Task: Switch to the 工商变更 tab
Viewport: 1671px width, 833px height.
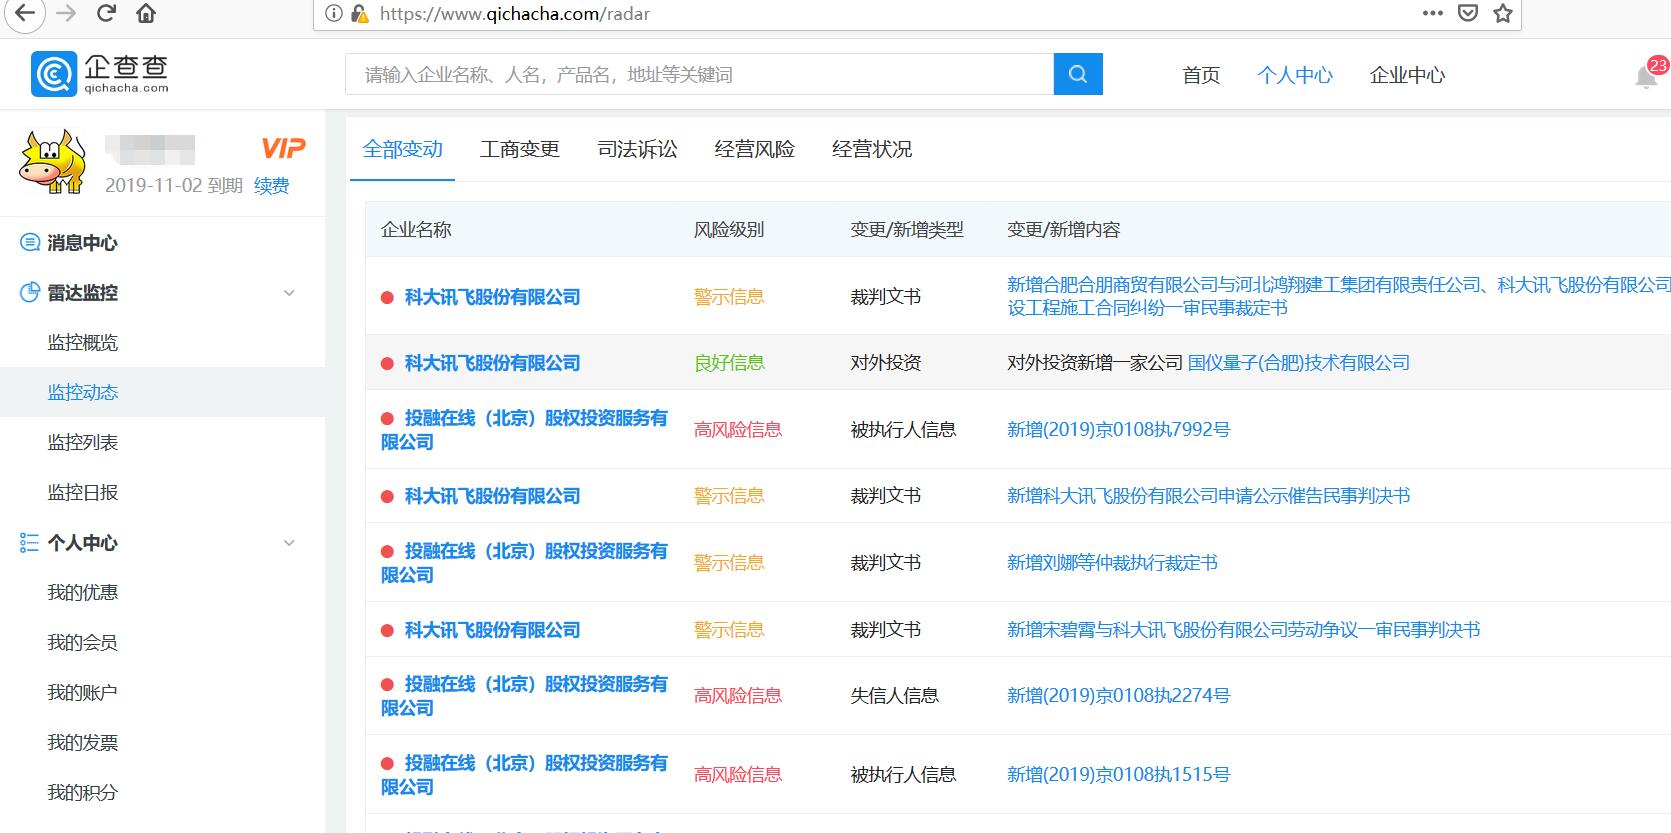Action: [520, 149]
